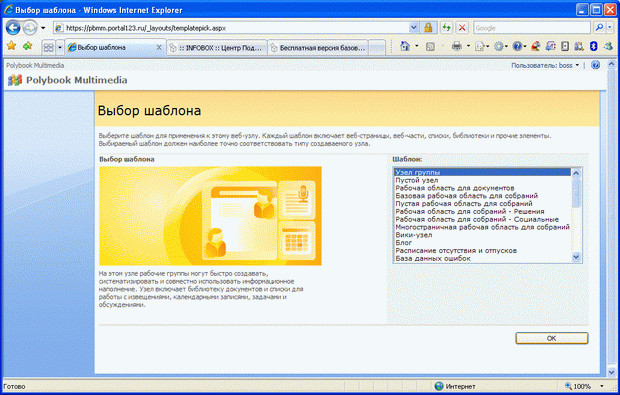Switch to the INFOBOX Центр Под... tab
This screenshot has height=395, width=620.
pos(217,48)
